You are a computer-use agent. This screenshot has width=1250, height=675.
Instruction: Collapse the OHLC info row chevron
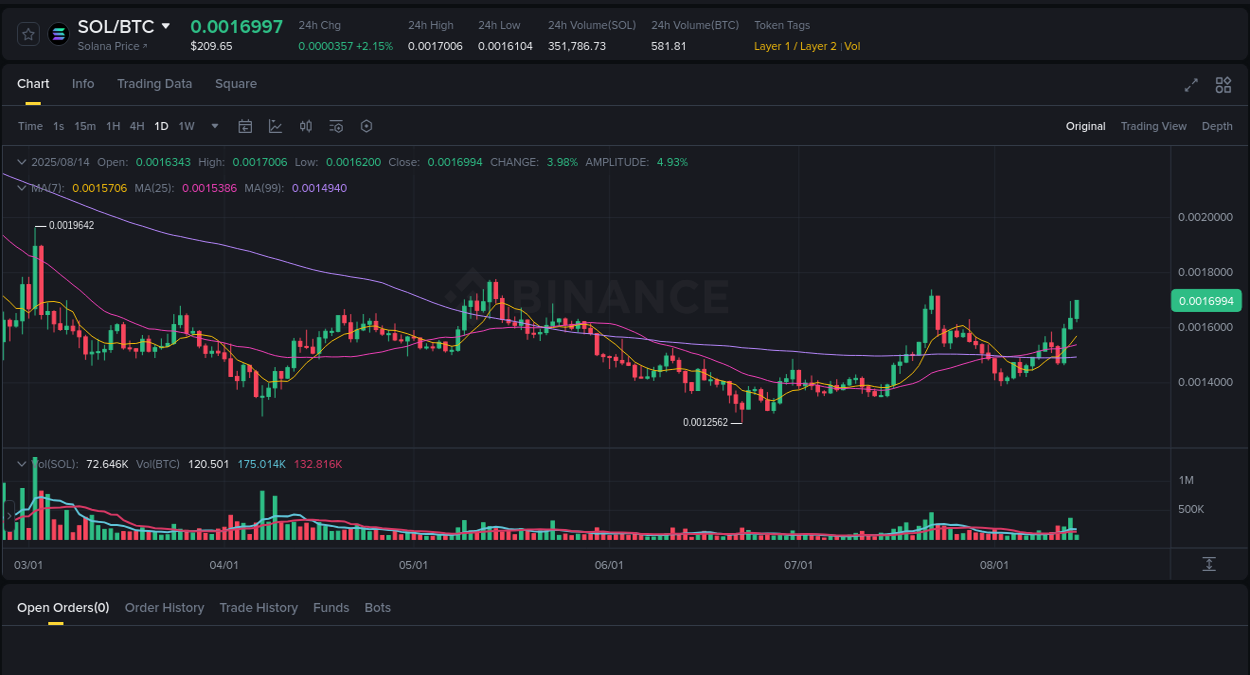click(21, 161)
